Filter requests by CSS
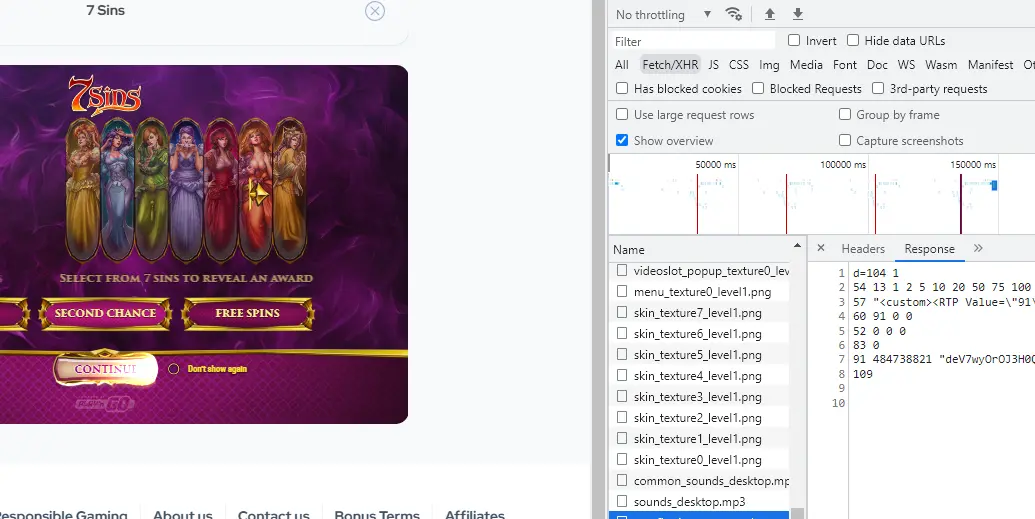The height and width of the screenshot is (519, 1035). click(x=739, y=65)
